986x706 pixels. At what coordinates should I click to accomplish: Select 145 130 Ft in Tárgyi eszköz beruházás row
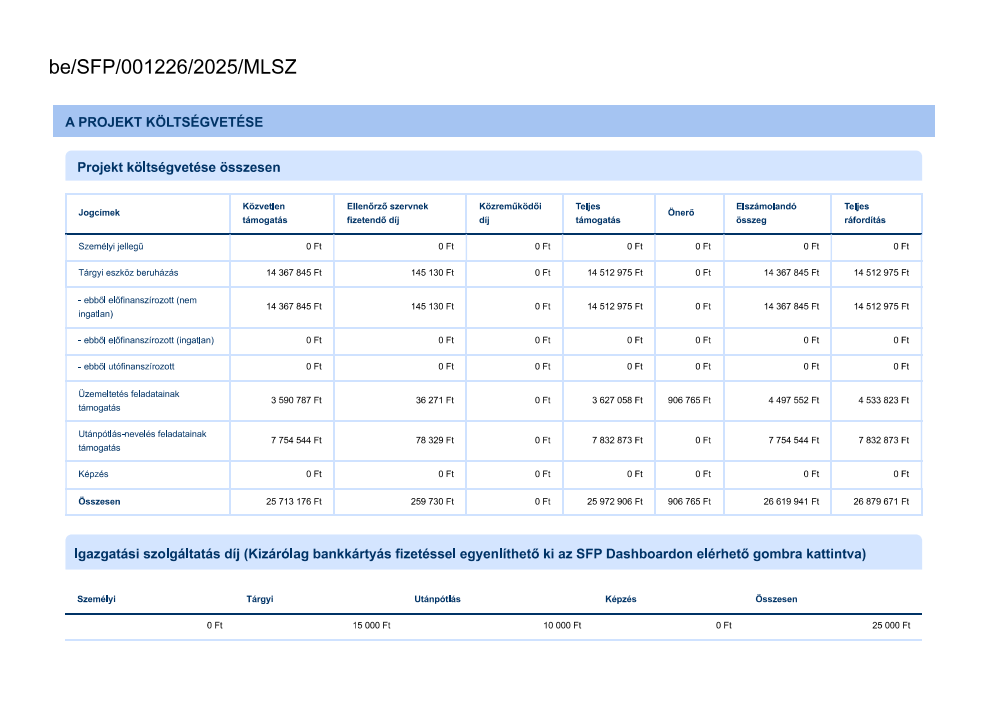432,273
